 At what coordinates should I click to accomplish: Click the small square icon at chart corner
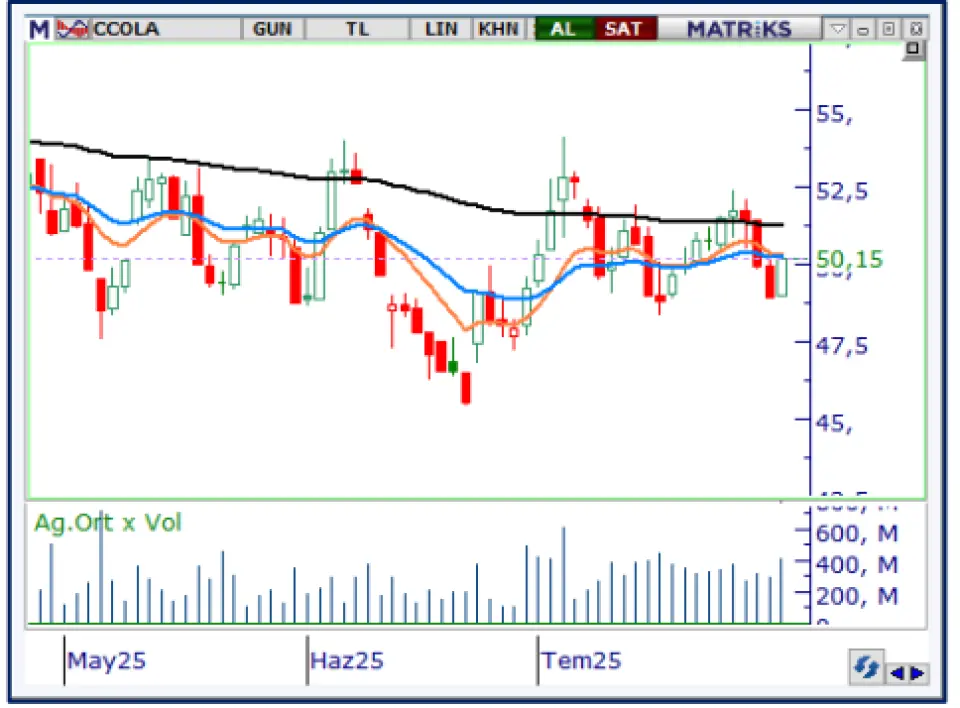(x=913, y=50)
